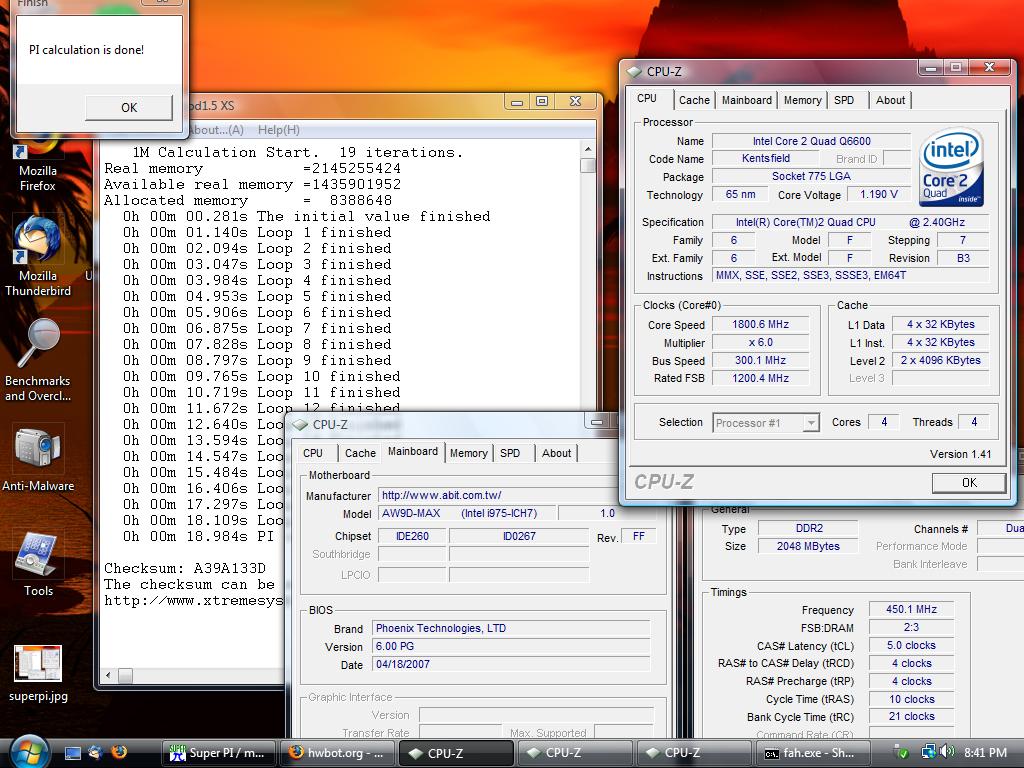This screenshot has width=1024, height=768.
Task: Open the Anti-Malware desktop icon
Action: 38,458
